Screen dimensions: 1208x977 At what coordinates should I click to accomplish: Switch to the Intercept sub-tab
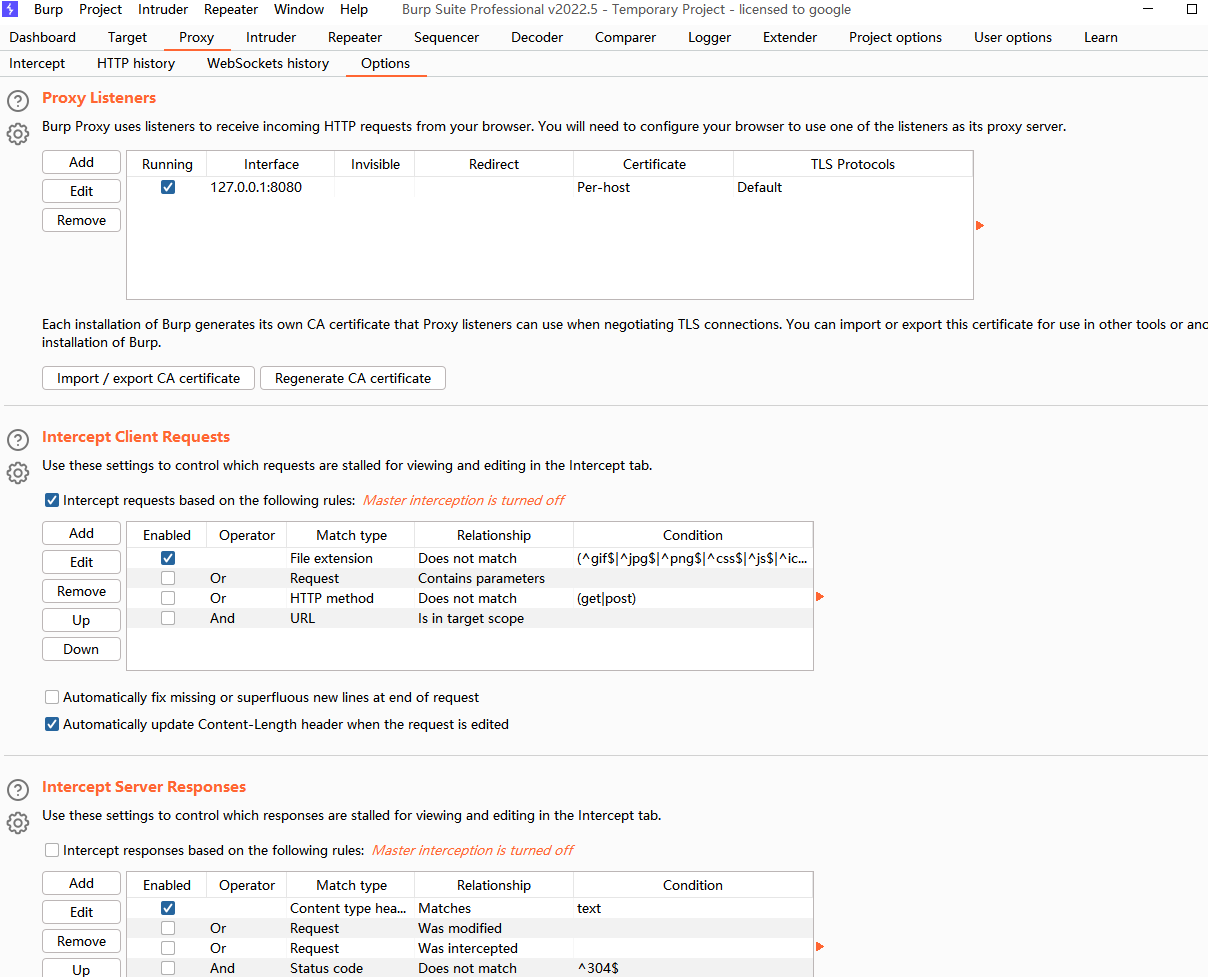tap(37, 63)
